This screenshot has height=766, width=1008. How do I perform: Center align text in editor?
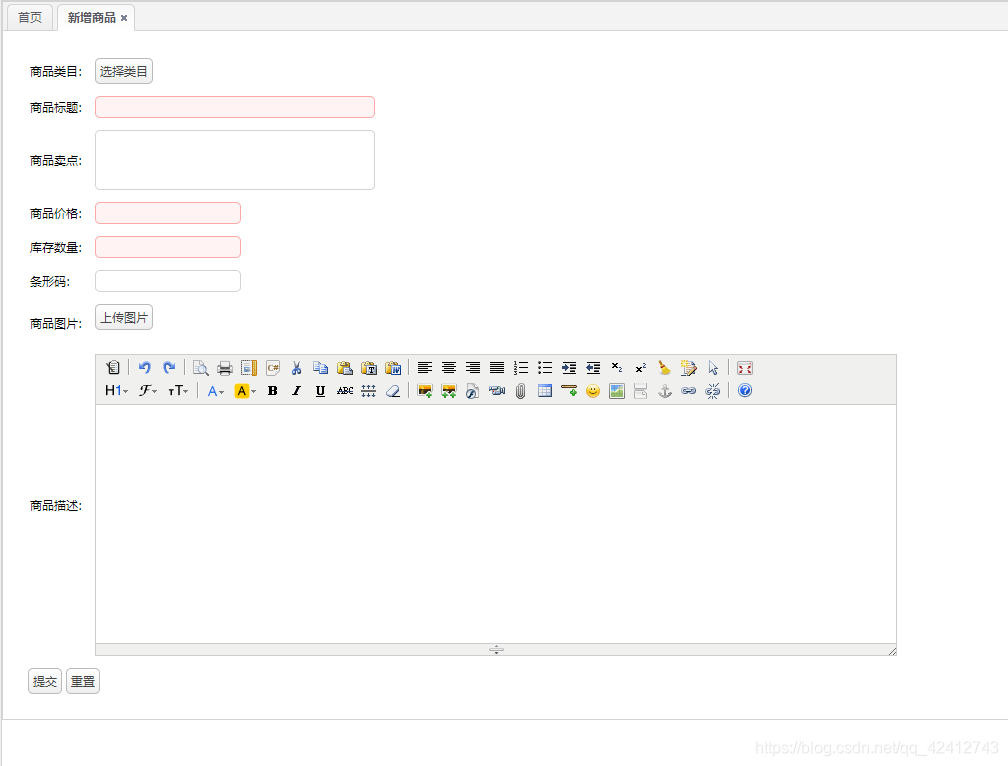click(x=449, y=368)
